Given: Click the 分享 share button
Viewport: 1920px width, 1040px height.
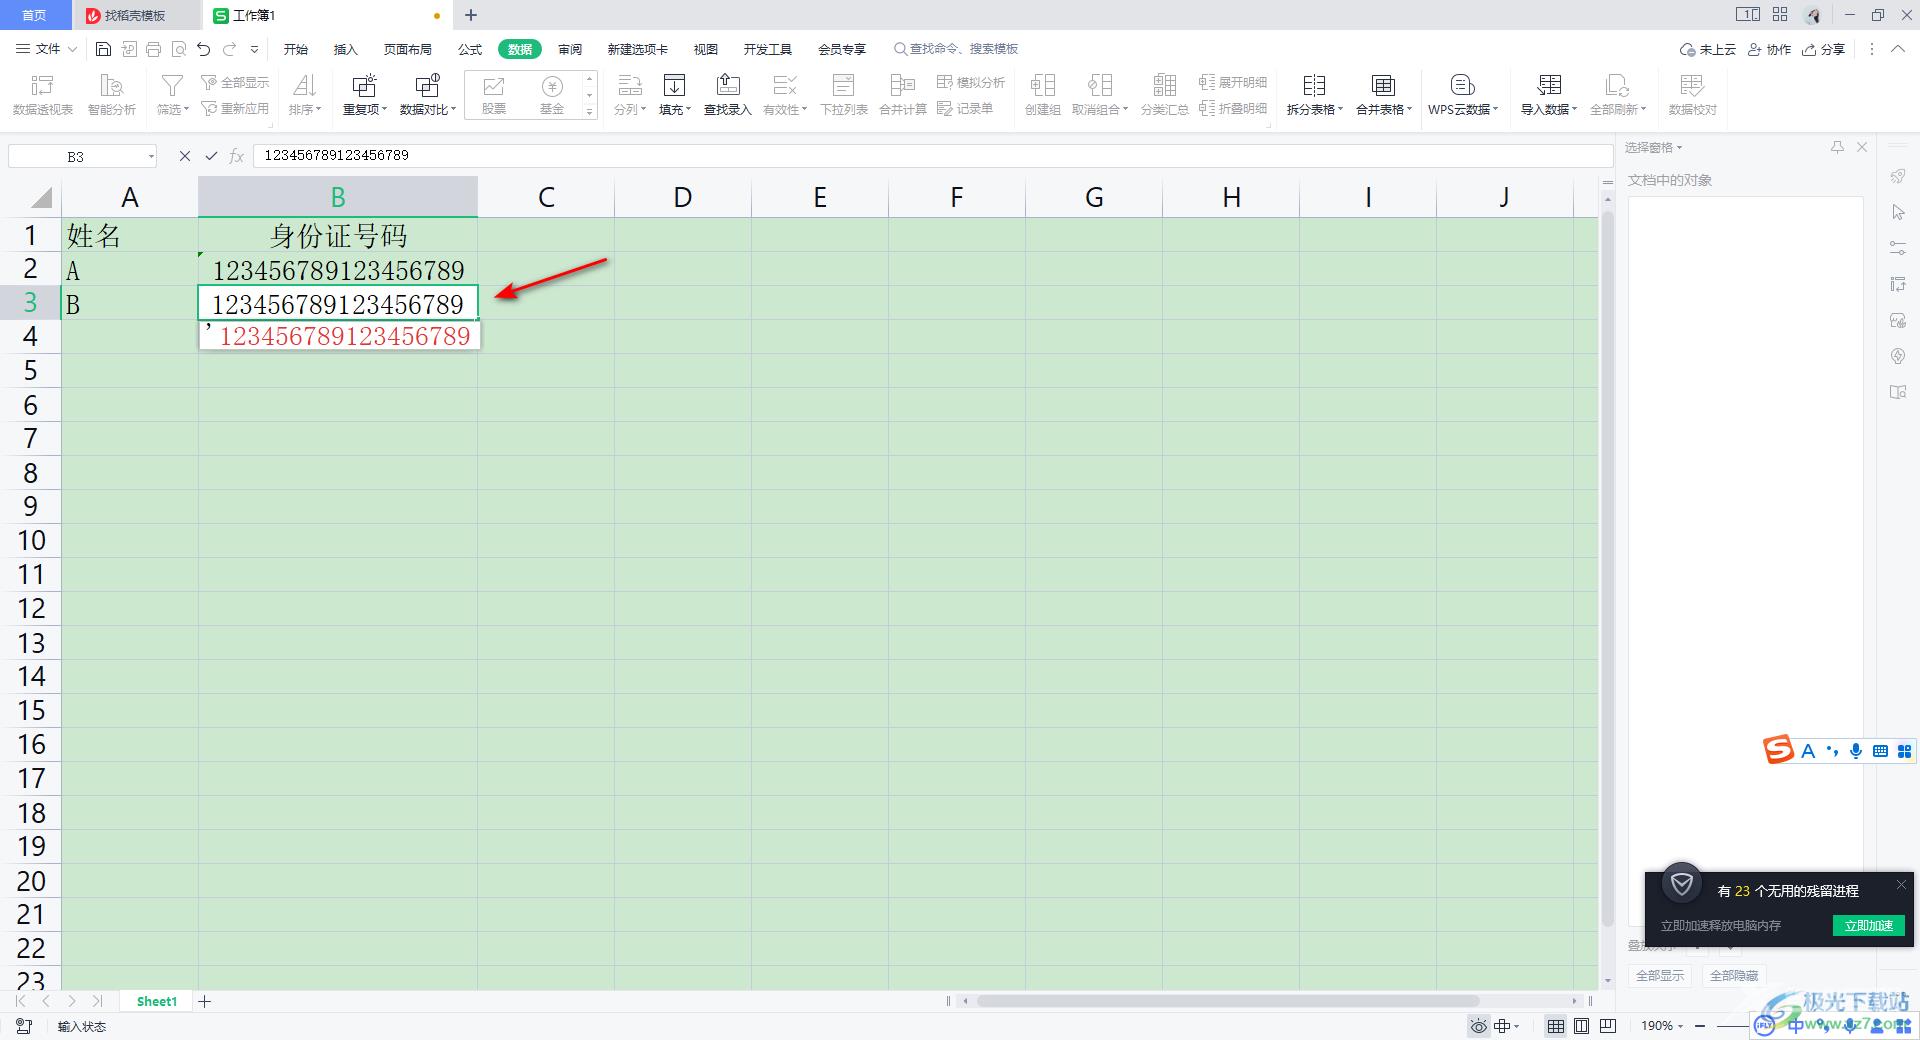Looking at the screenshot, I should [x=1824, y=49].
